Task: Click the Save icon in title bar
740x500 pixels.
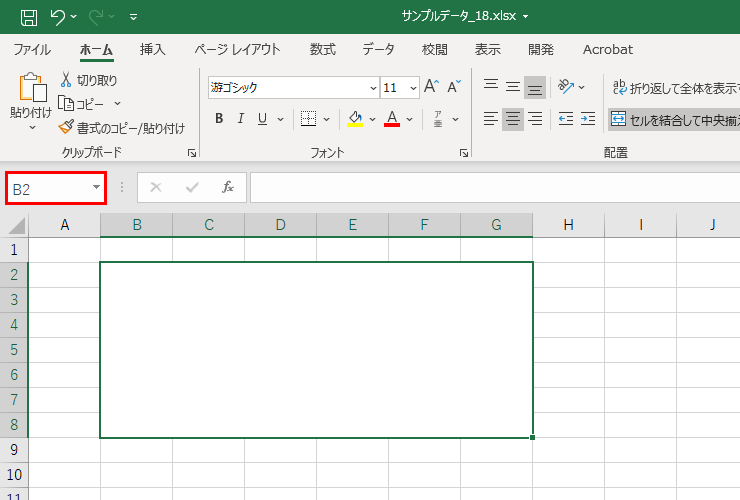Action: click(29, 17)
